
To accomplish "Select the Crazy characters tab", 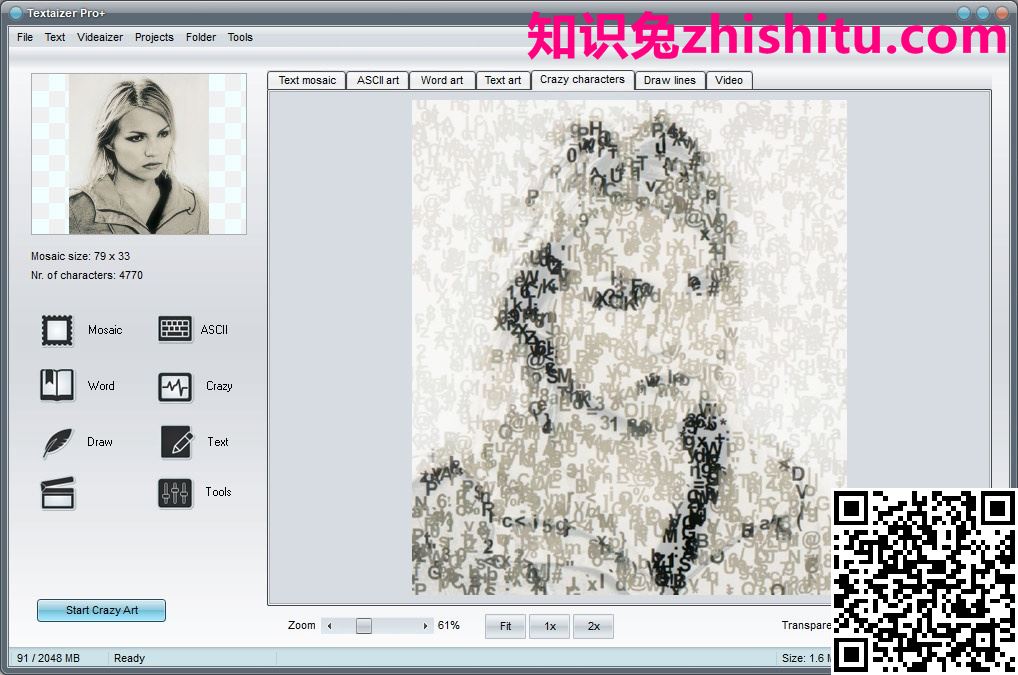I will pyautogui.click(x=582, y=79).
